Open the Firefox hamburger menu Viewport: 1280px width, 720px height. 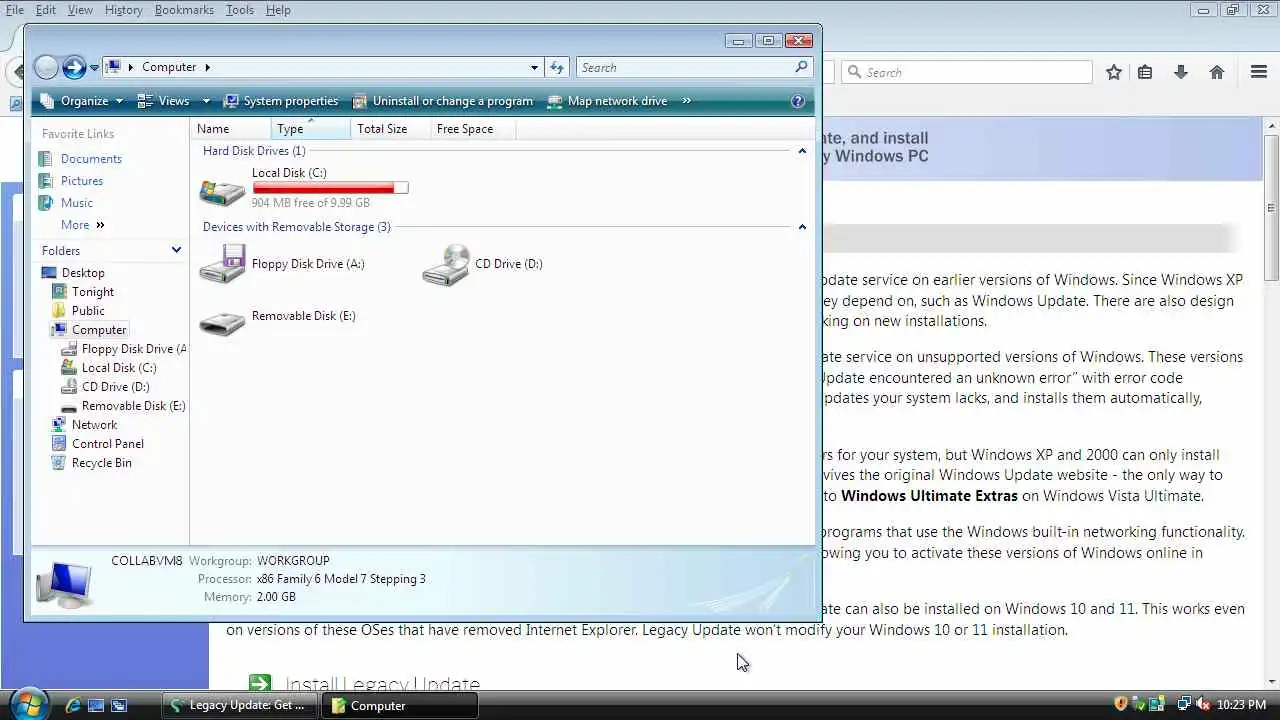pos(1259,72)
